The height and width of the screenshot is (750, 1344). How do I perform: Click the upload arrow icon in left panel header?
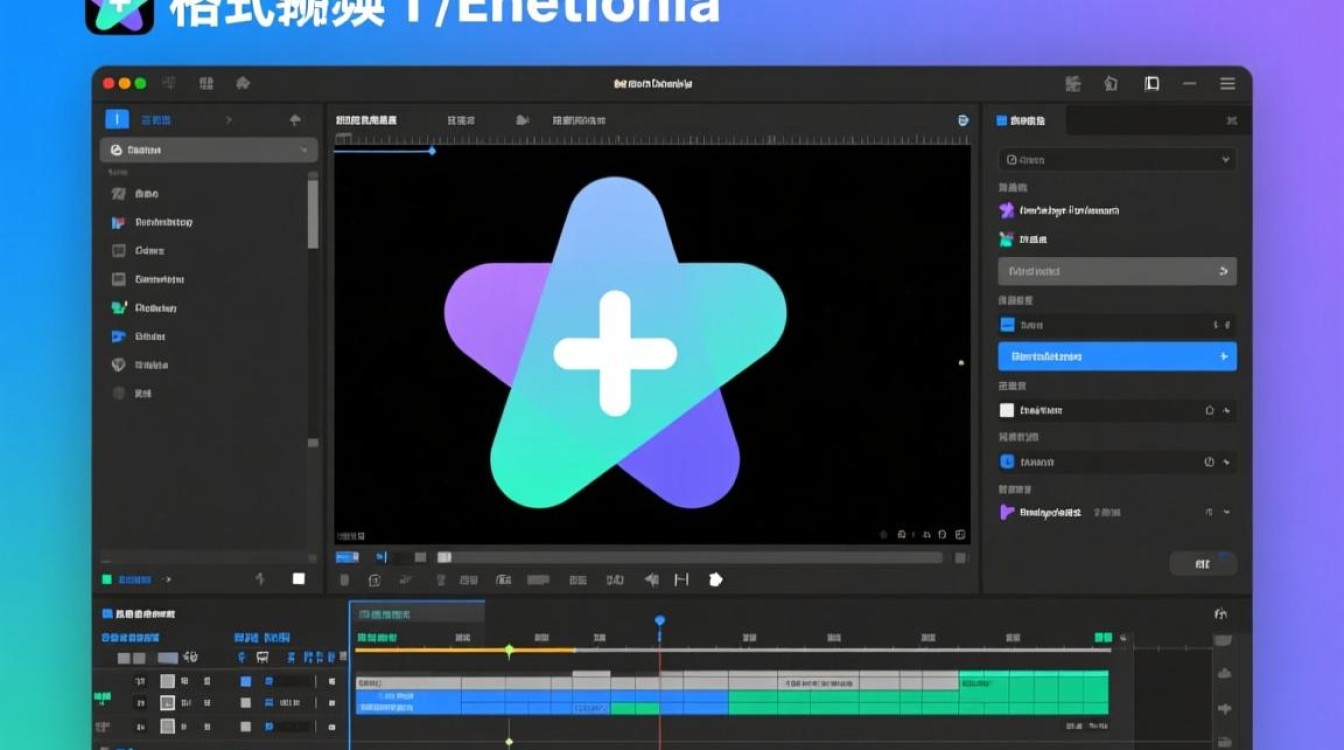coord(295,120)
